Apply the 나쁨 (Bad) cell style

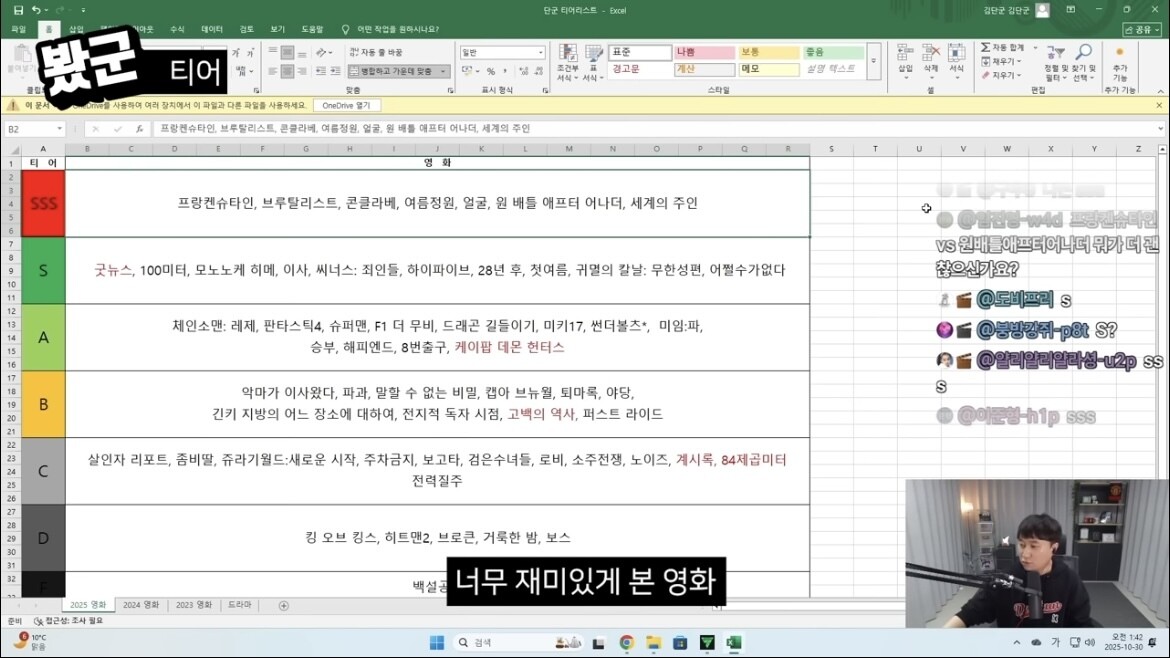704,52
